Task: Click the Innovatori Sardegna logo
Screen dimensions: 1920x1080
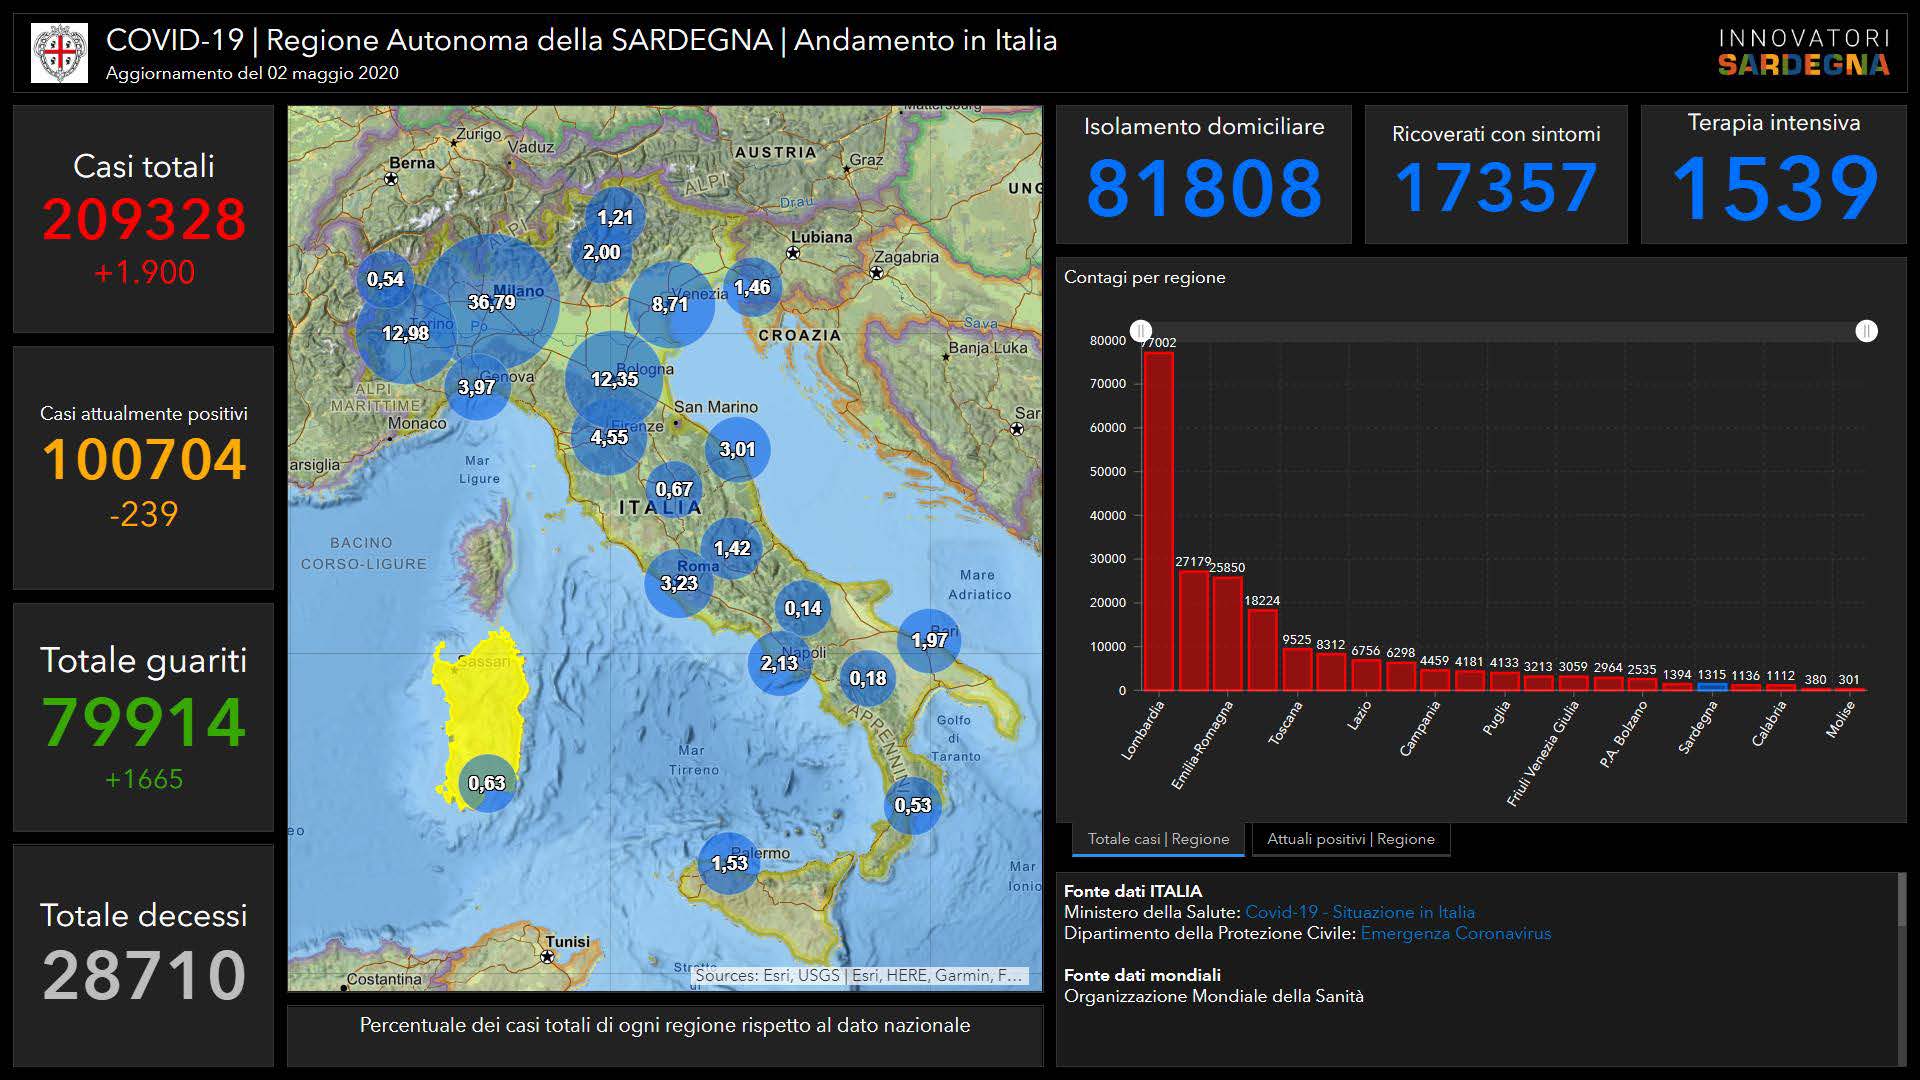Action: point(1803,52)
